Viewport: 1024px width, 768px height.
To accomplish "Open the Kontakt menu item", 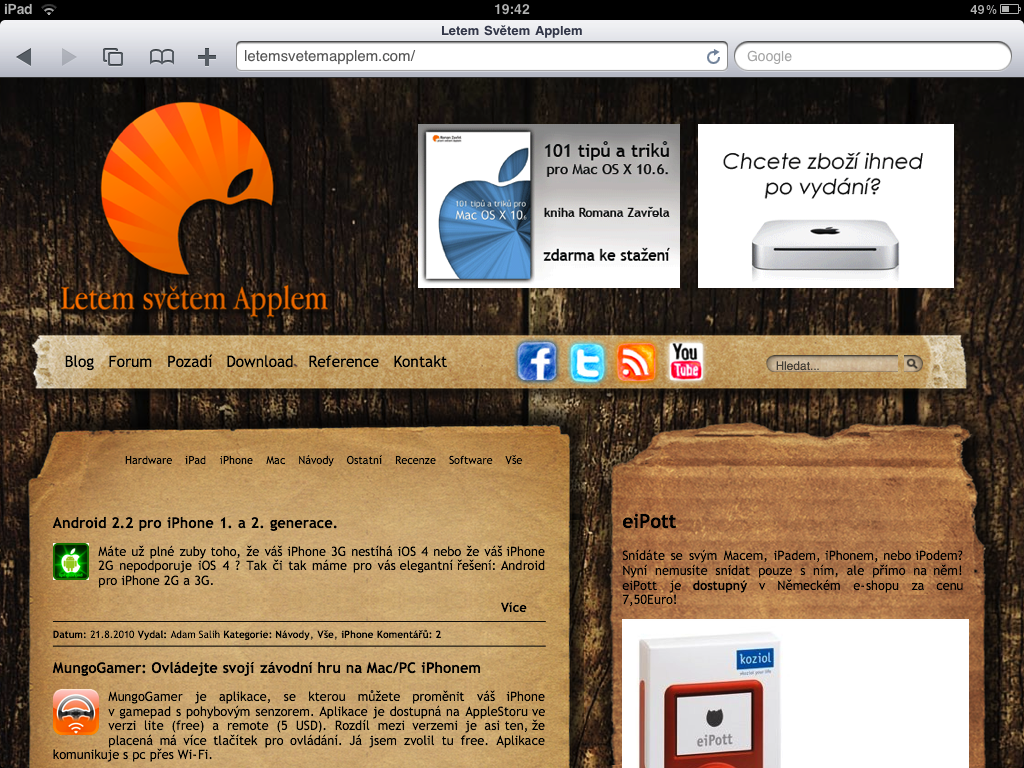I will [420, 361].
